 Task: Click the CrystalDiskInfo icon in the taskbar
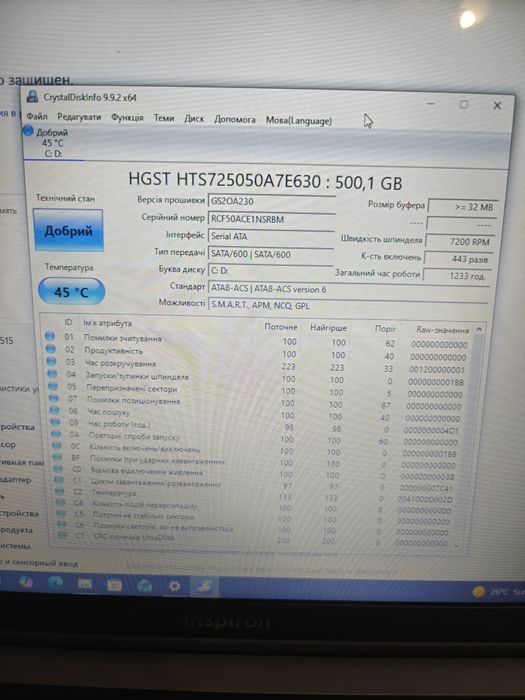pos(204,587)
